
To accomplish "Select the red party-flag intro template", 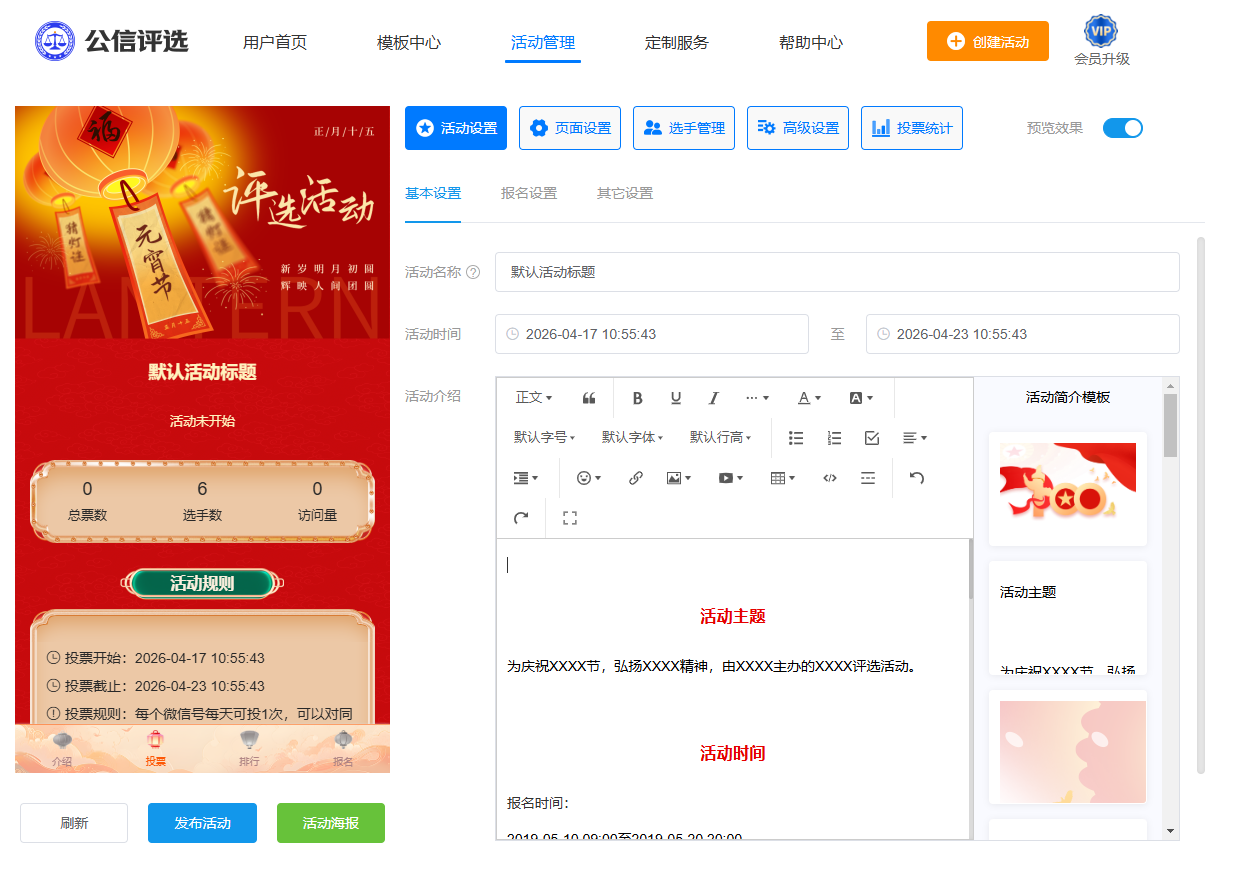I will click(x=1068, y=489).
